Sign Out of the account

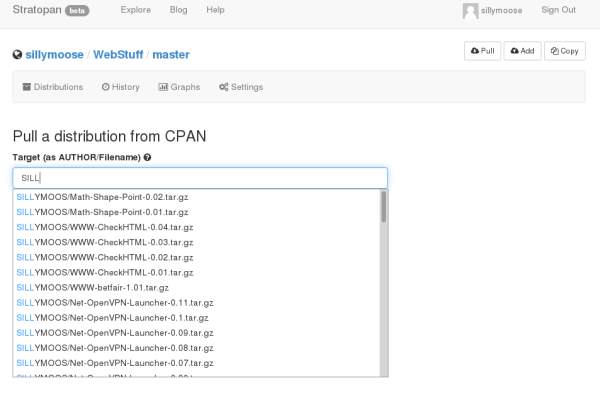(x=558, y=10)
